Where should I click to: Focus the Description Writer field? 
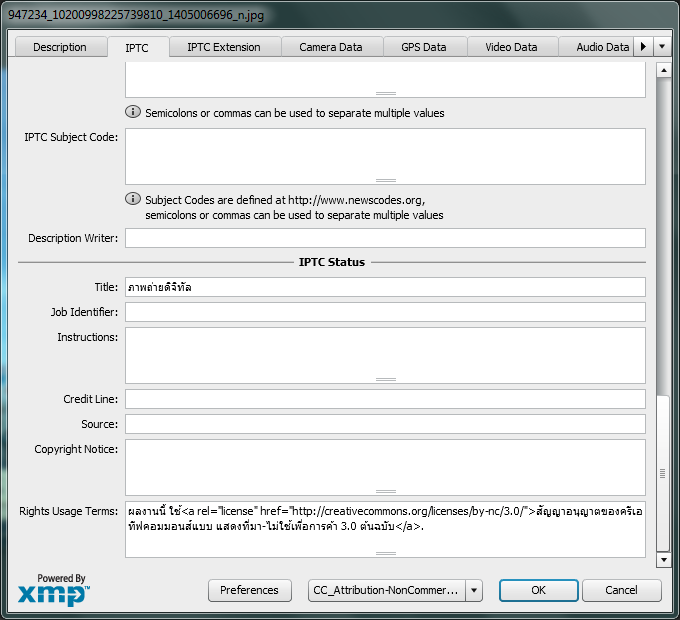click(385, 238)
